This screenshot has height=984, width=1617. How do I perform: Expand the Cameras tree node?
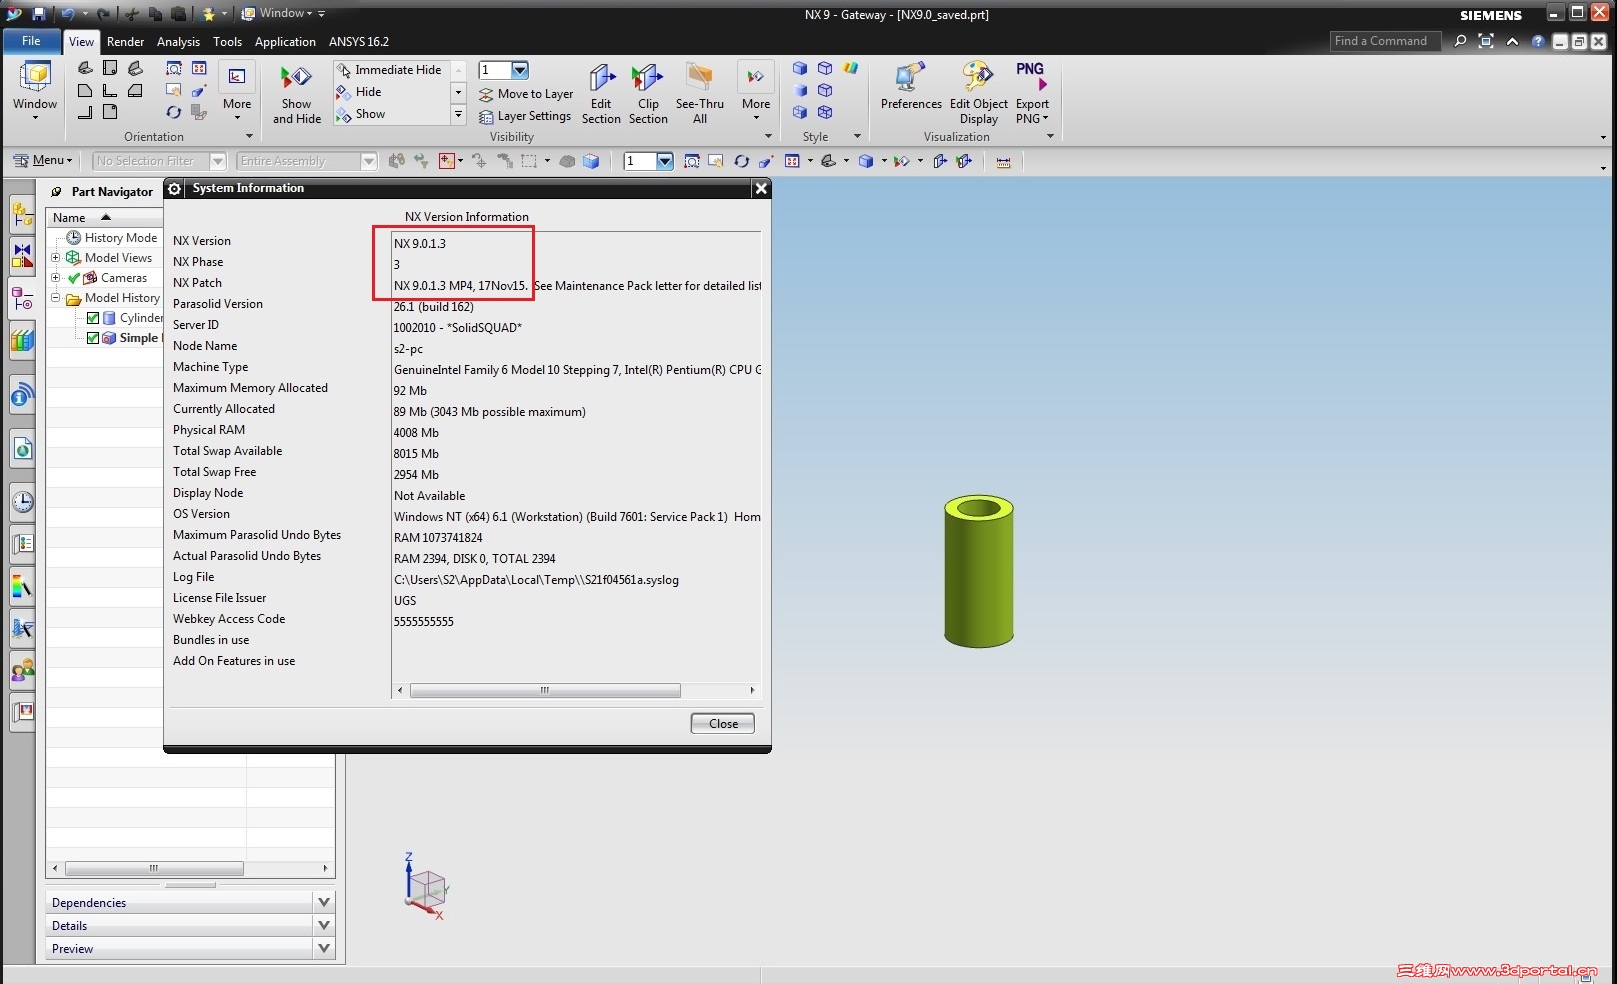(x=56, y=278)
